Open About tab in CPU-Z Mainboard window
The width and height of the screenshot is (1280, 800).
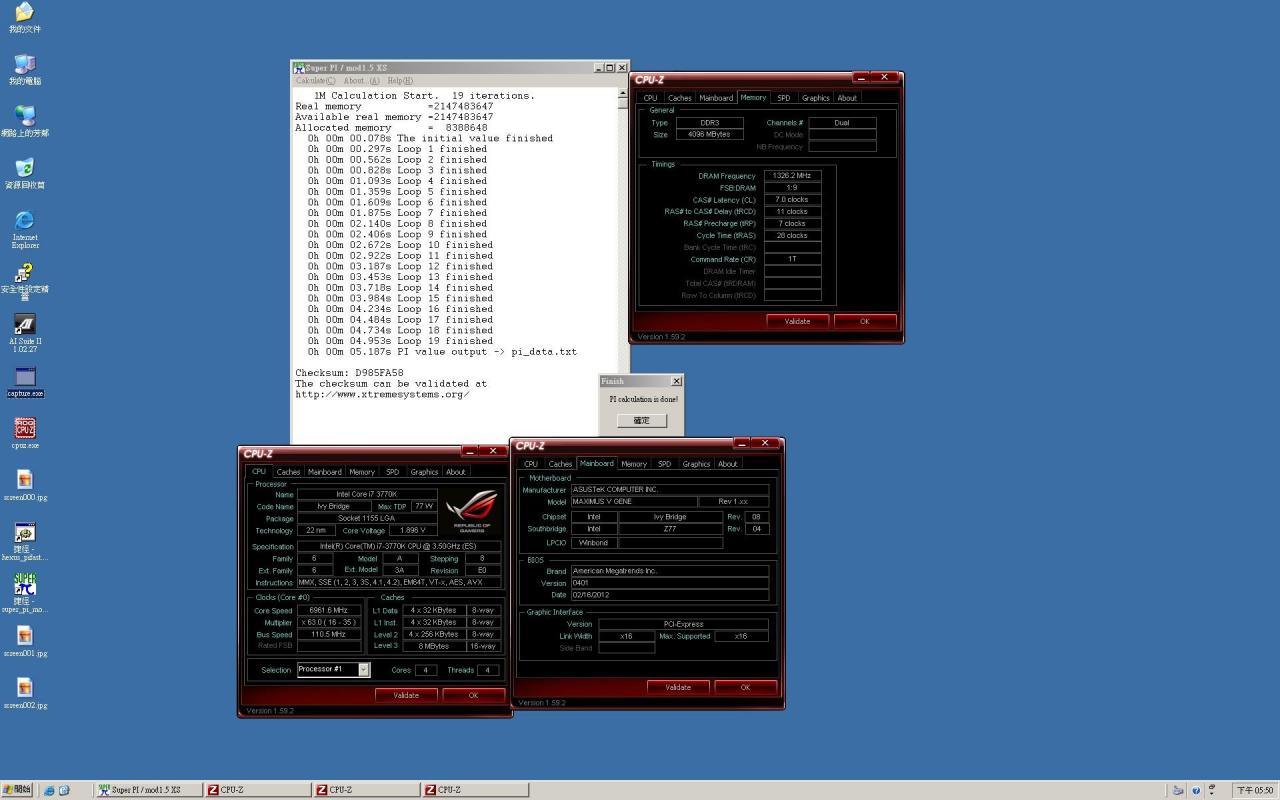point(728,464)
